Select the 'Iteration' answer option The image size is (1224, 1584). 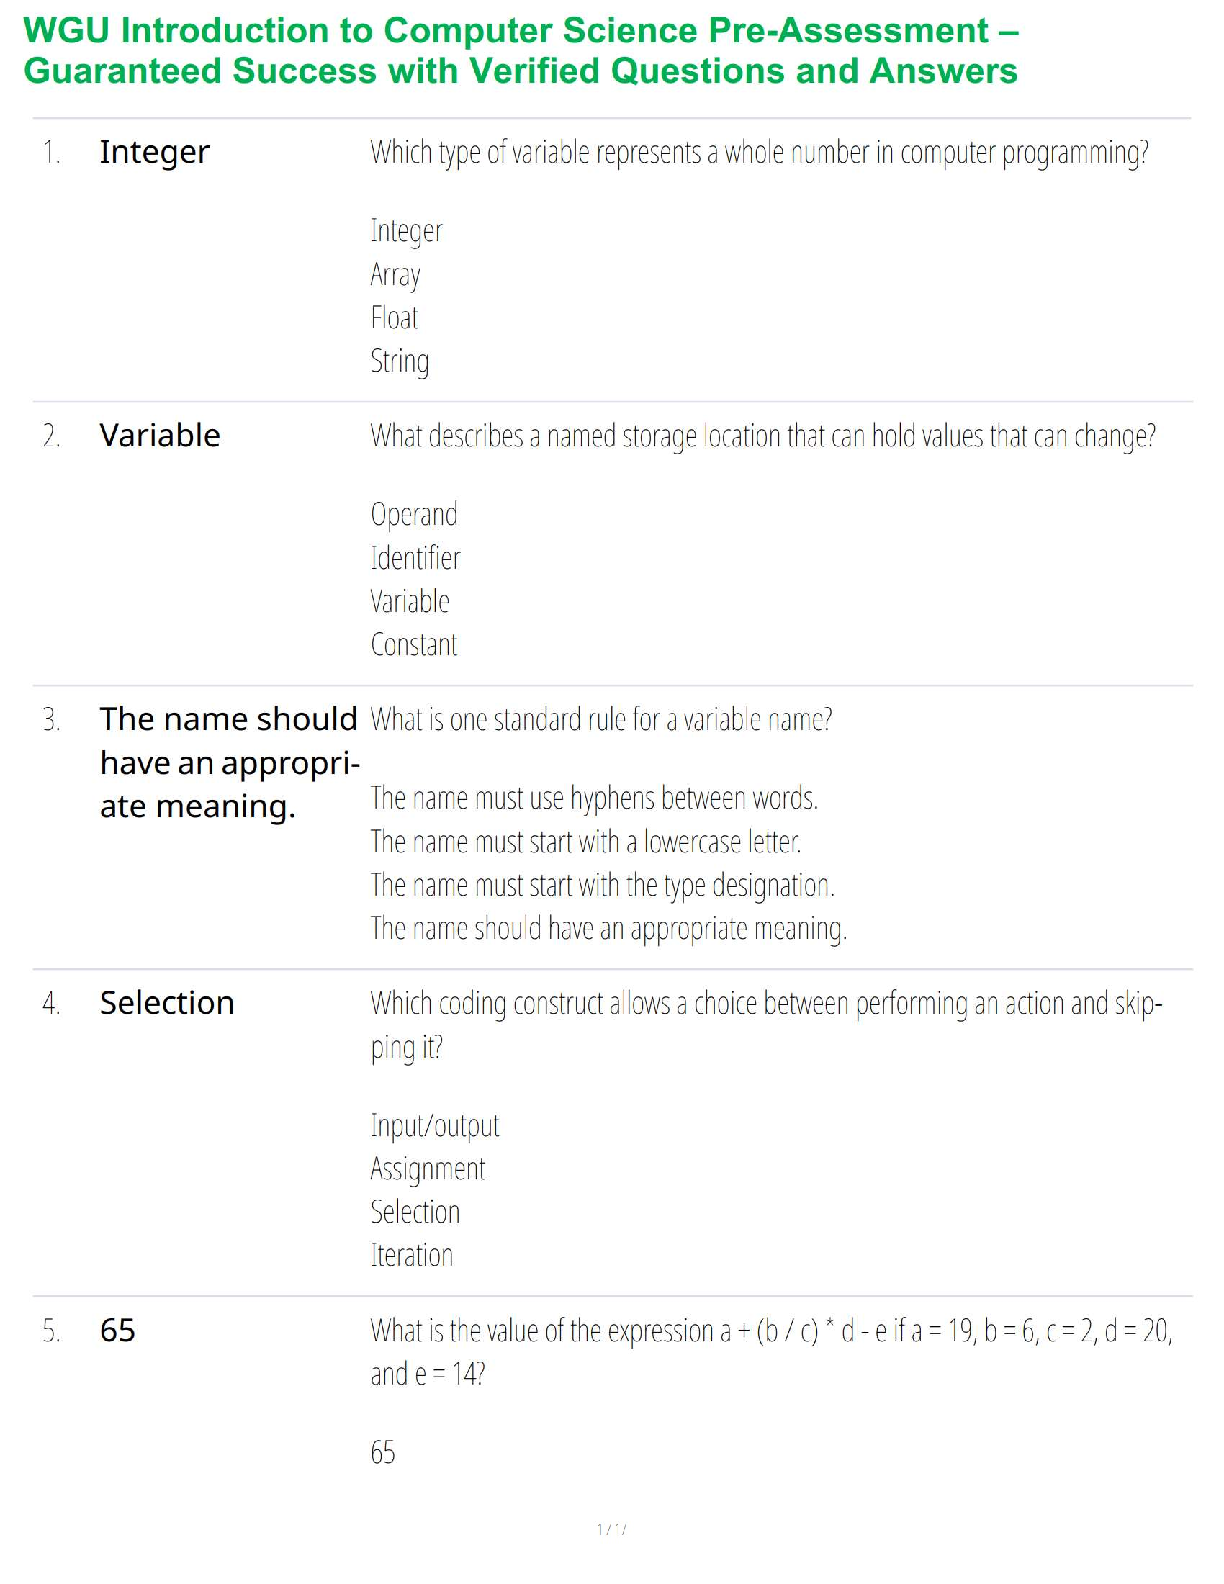[x=411, y=1256]
